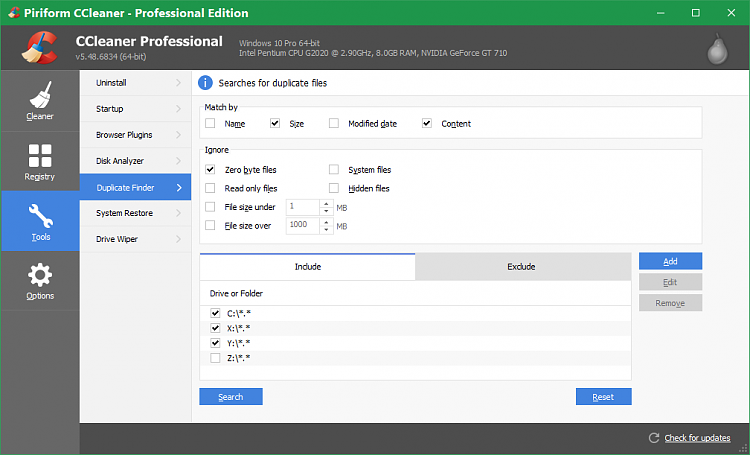Switch to the Exclude tab

523,266
